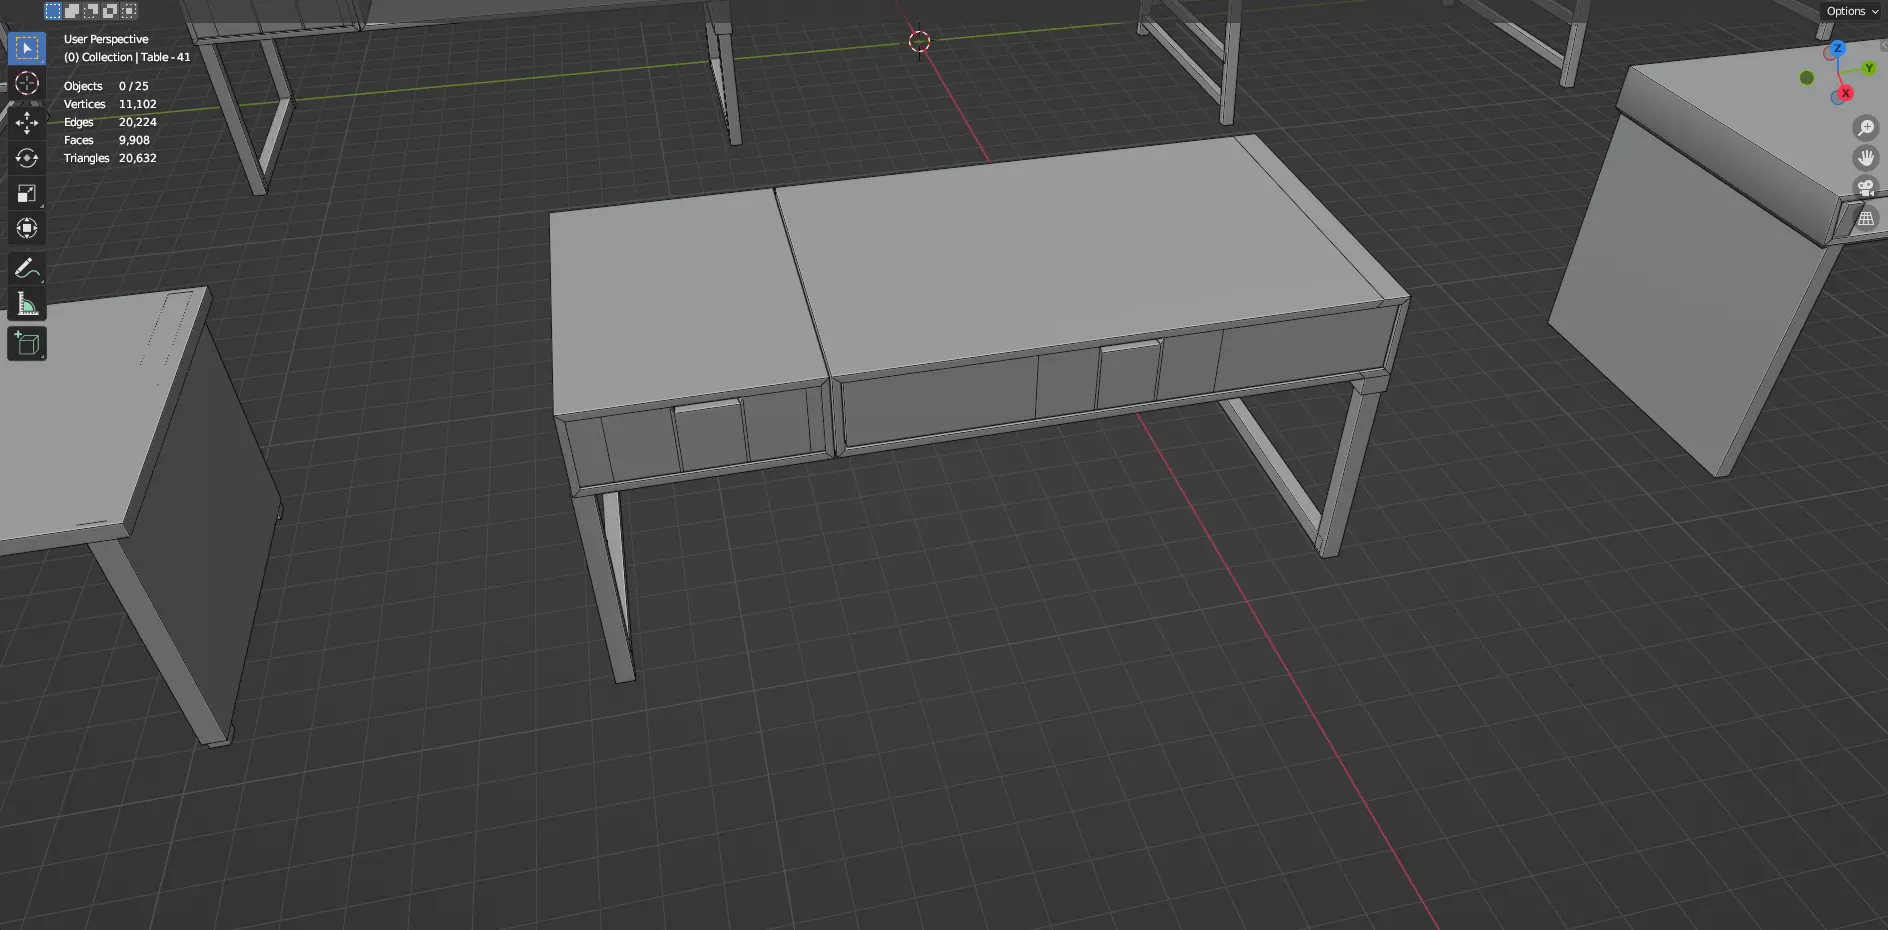This screenshot has width=1888, height=930.
Task: Click the Triangles value '20,632'
Action: coord(138,158)
